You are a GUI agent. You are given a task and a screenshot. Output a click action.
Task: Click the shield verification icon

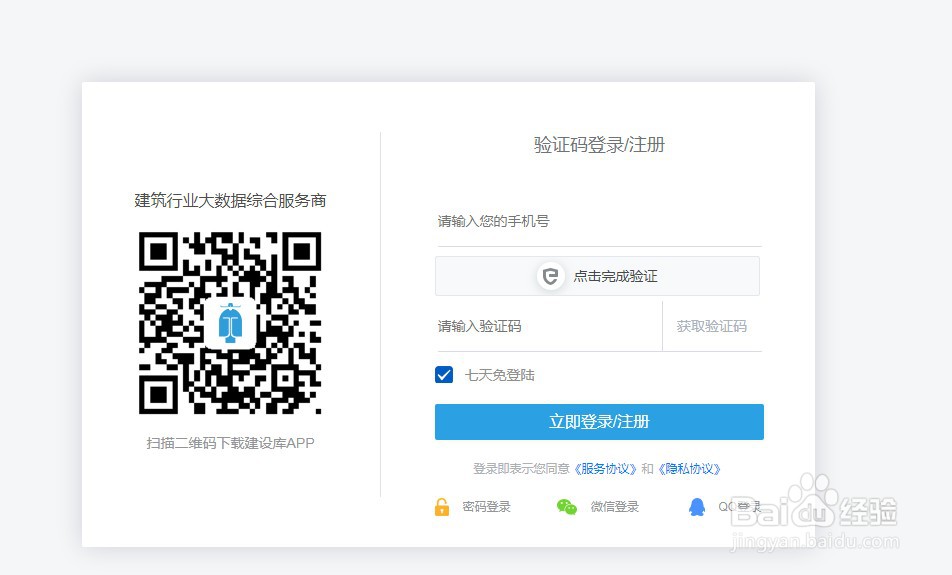(x=551, y=276)
